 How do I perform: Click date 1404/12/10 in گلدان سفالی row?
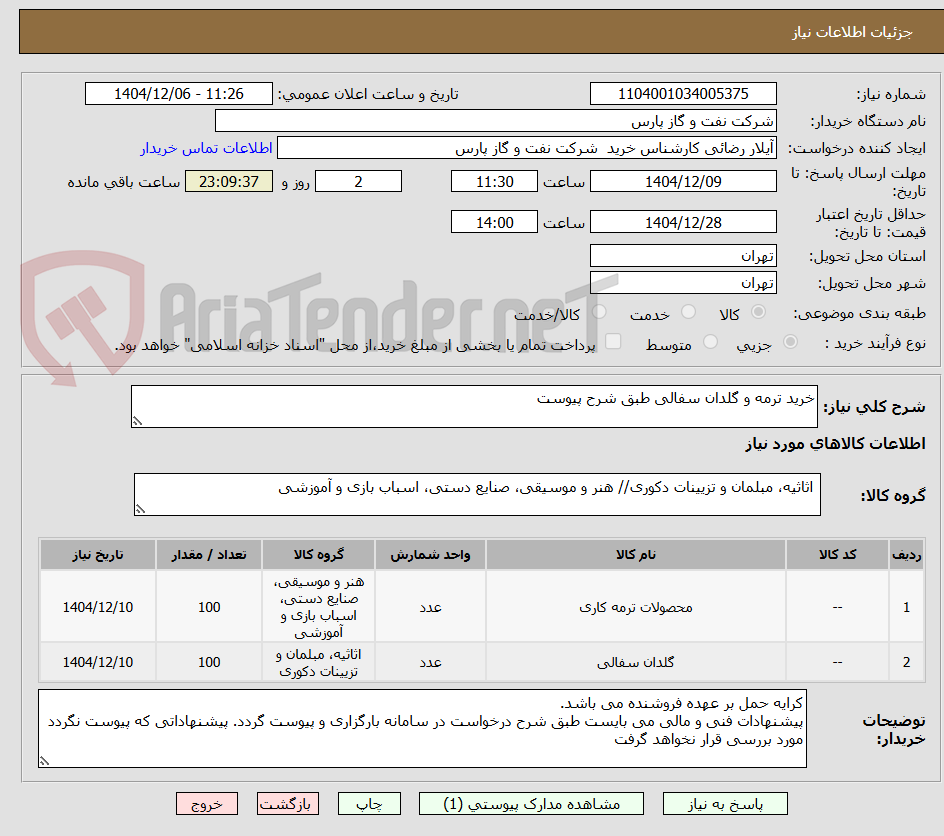point(98,662)
